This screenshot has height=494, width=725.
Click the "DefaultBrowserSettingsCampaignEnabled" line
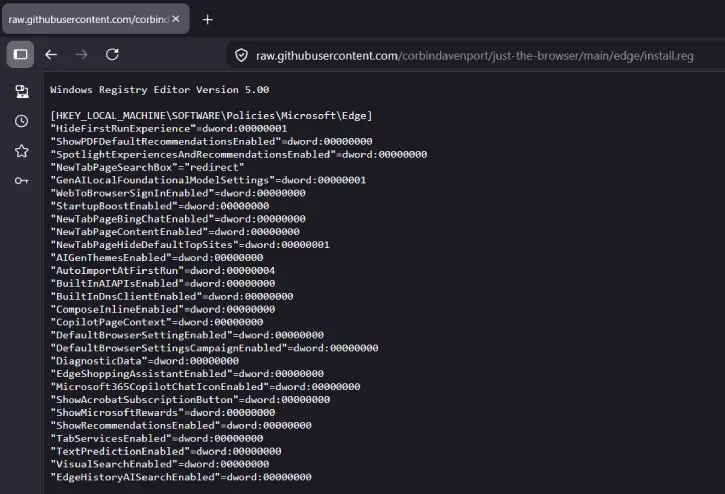(x=215, y=348)
